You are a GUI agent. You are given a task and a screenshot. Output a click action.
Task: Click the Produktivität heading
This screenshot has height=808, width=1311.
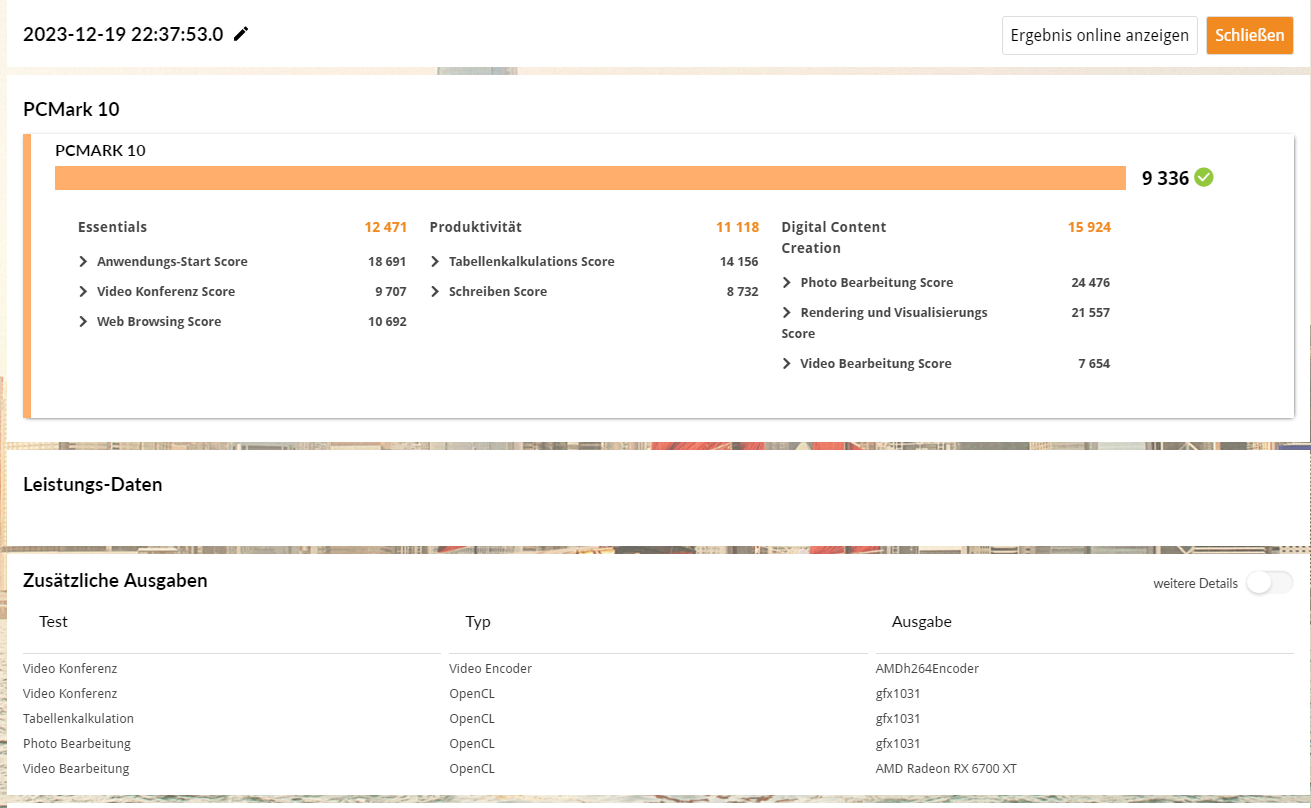(x=476, y=227)
